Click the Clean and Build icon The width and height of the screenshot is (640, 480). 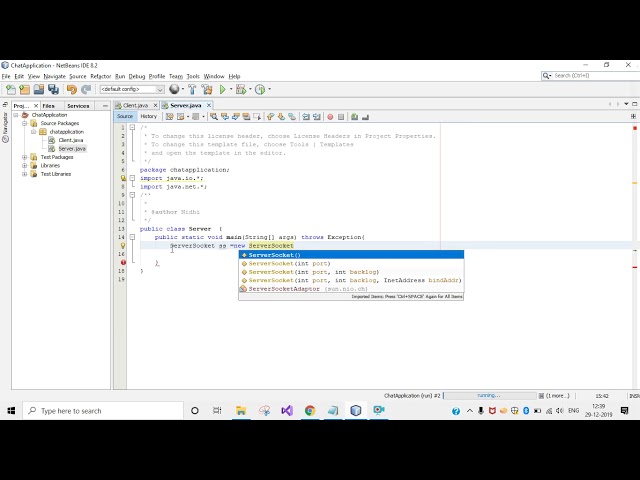pyautogui.click(x=207, y=89)
